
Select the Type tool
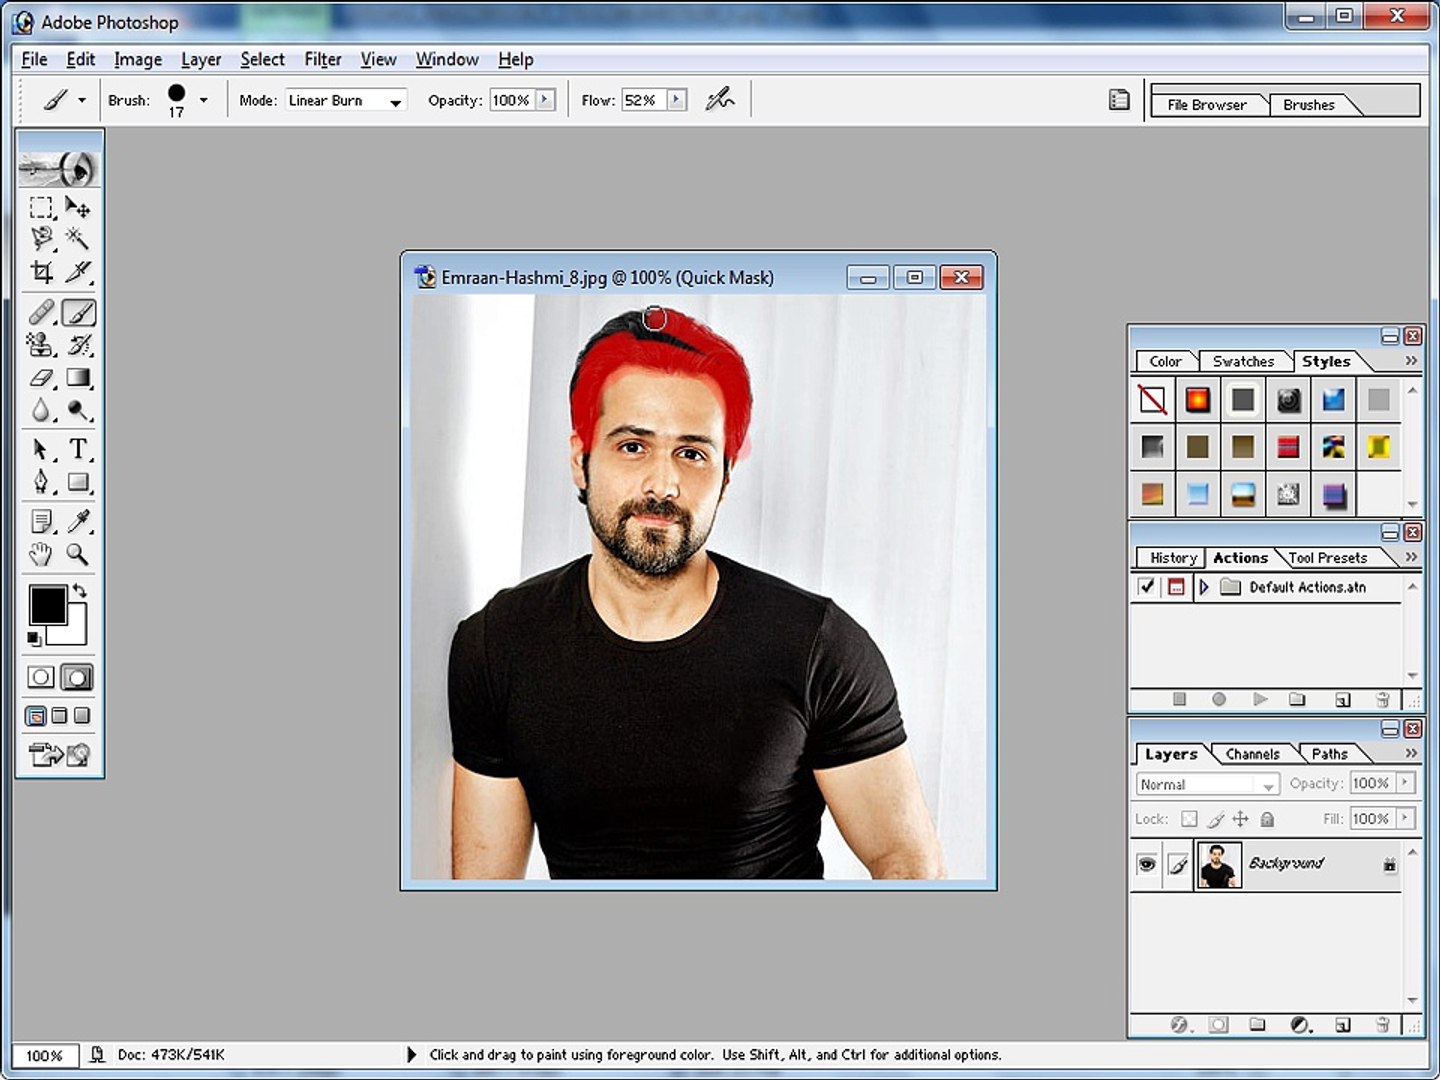tap(78, 449)
